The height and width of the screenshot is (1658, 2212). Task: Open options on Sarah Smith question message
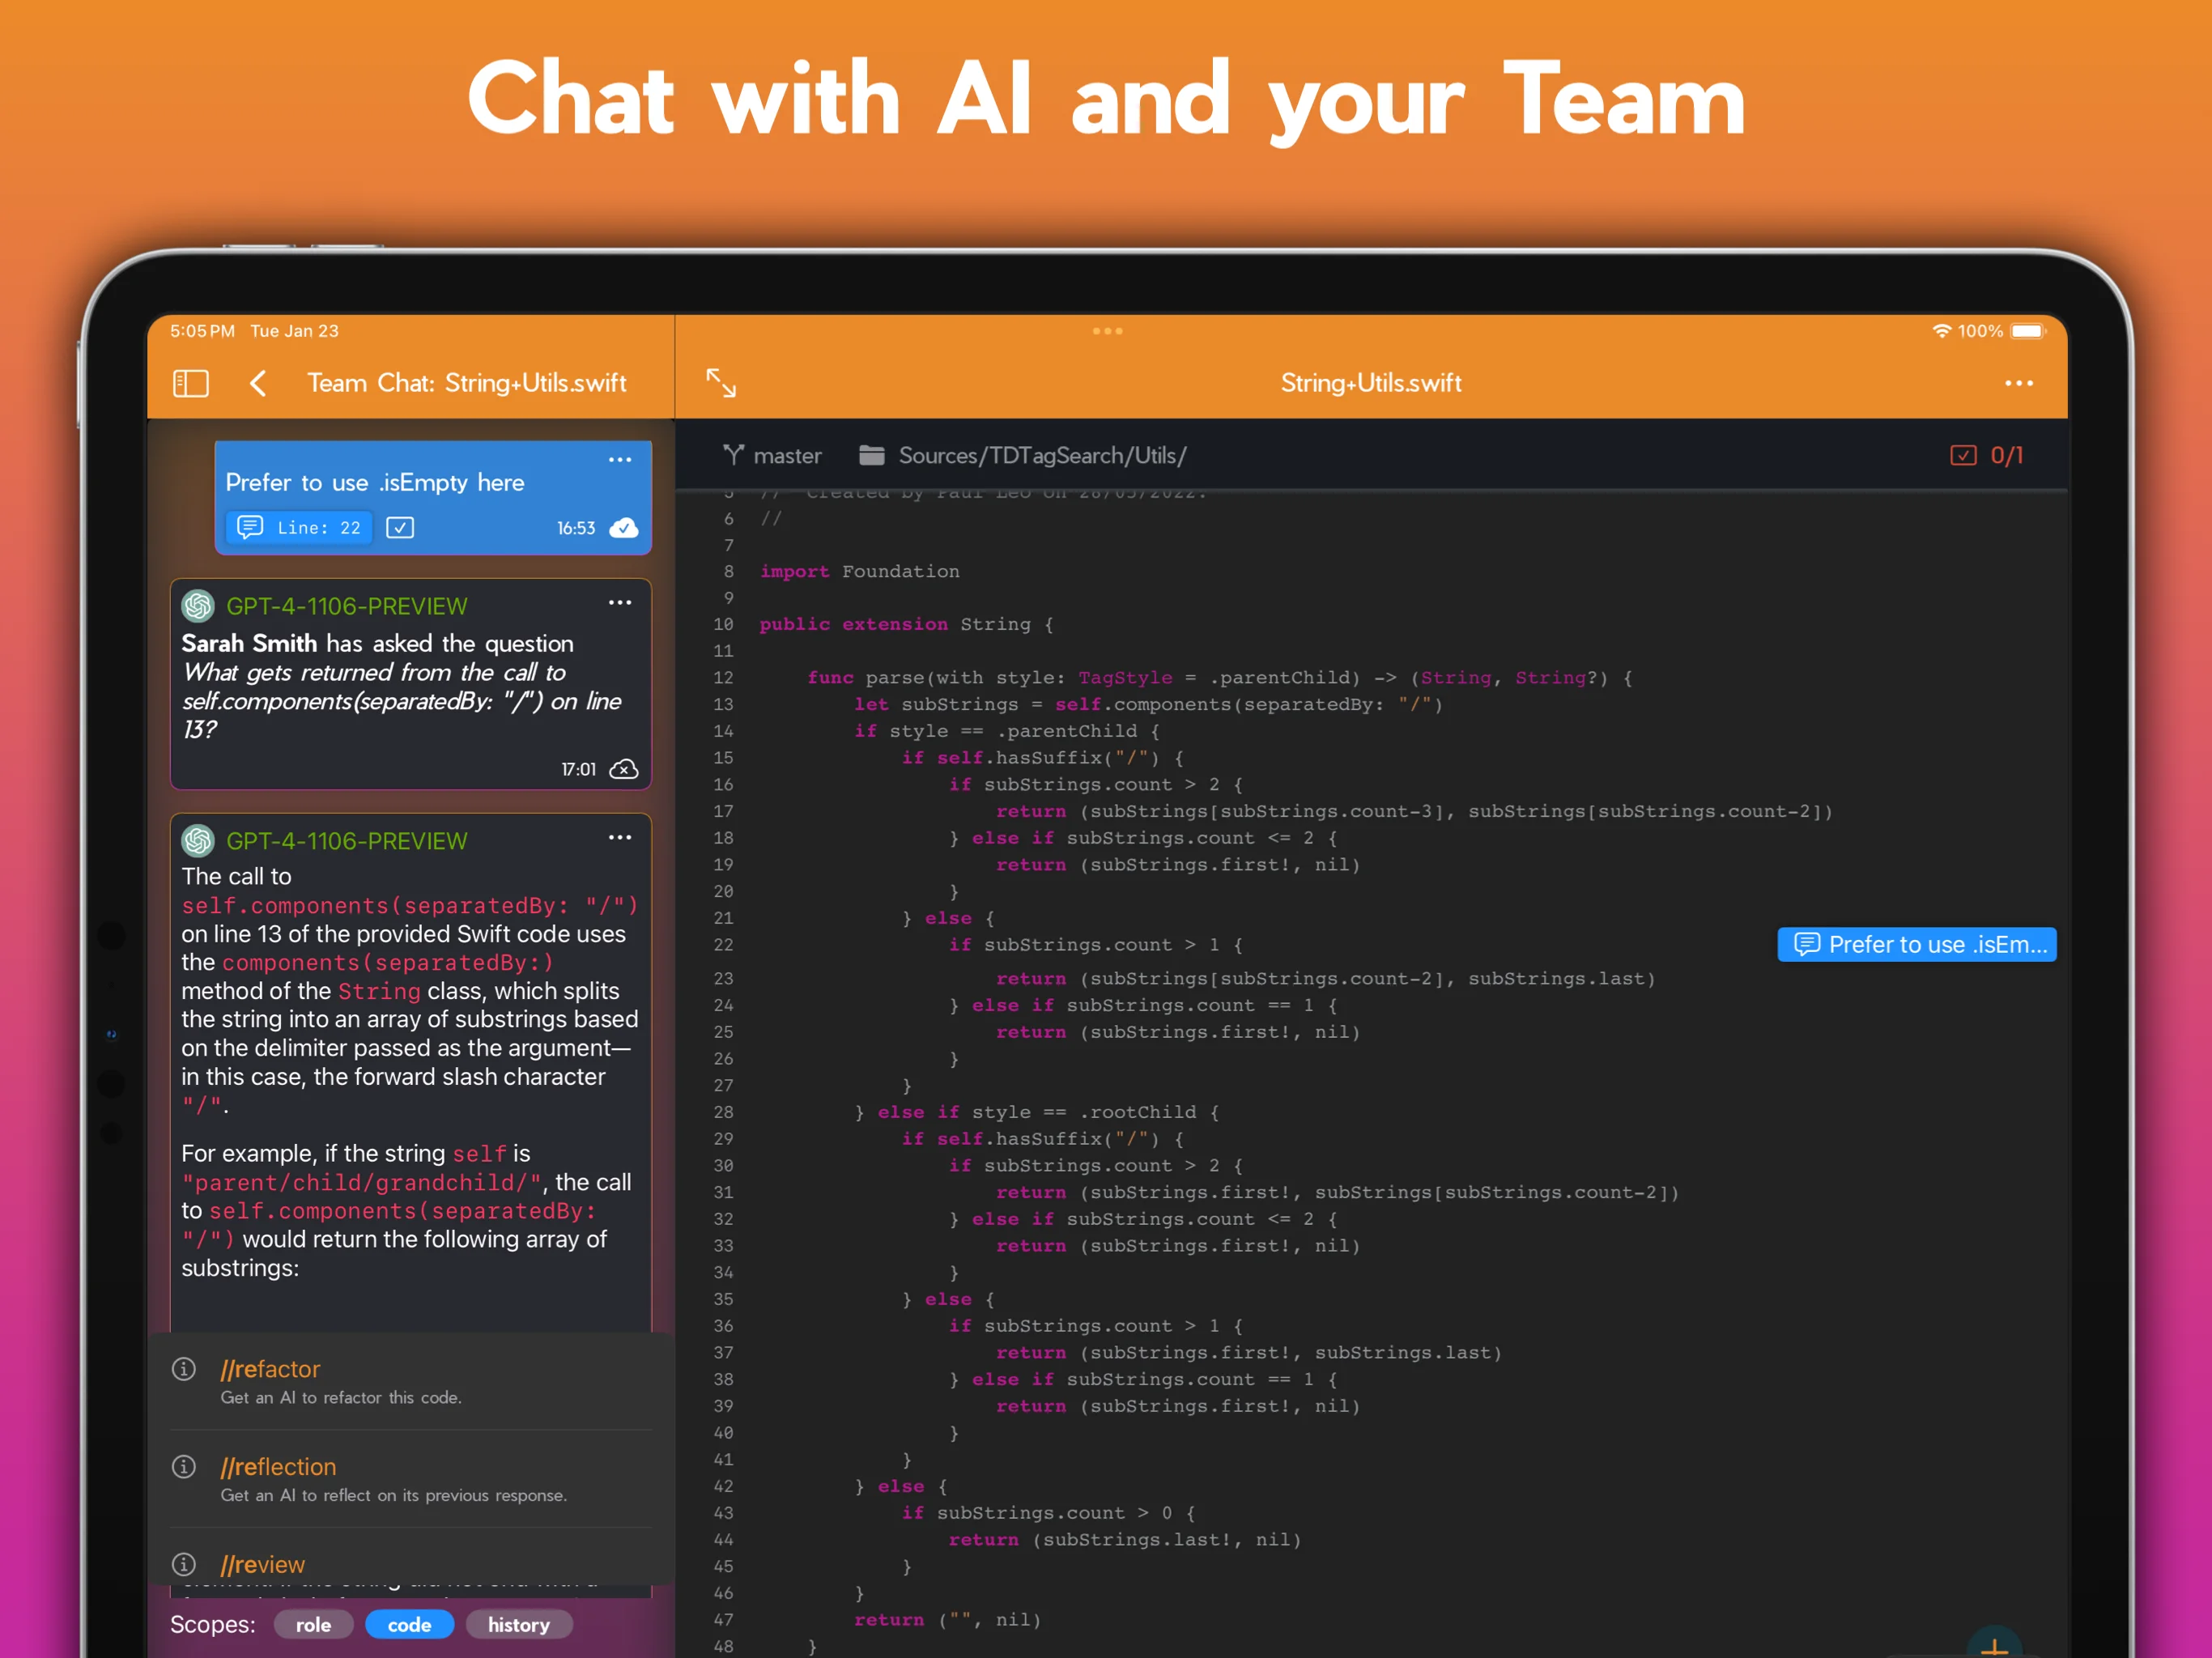coord(620,602)
